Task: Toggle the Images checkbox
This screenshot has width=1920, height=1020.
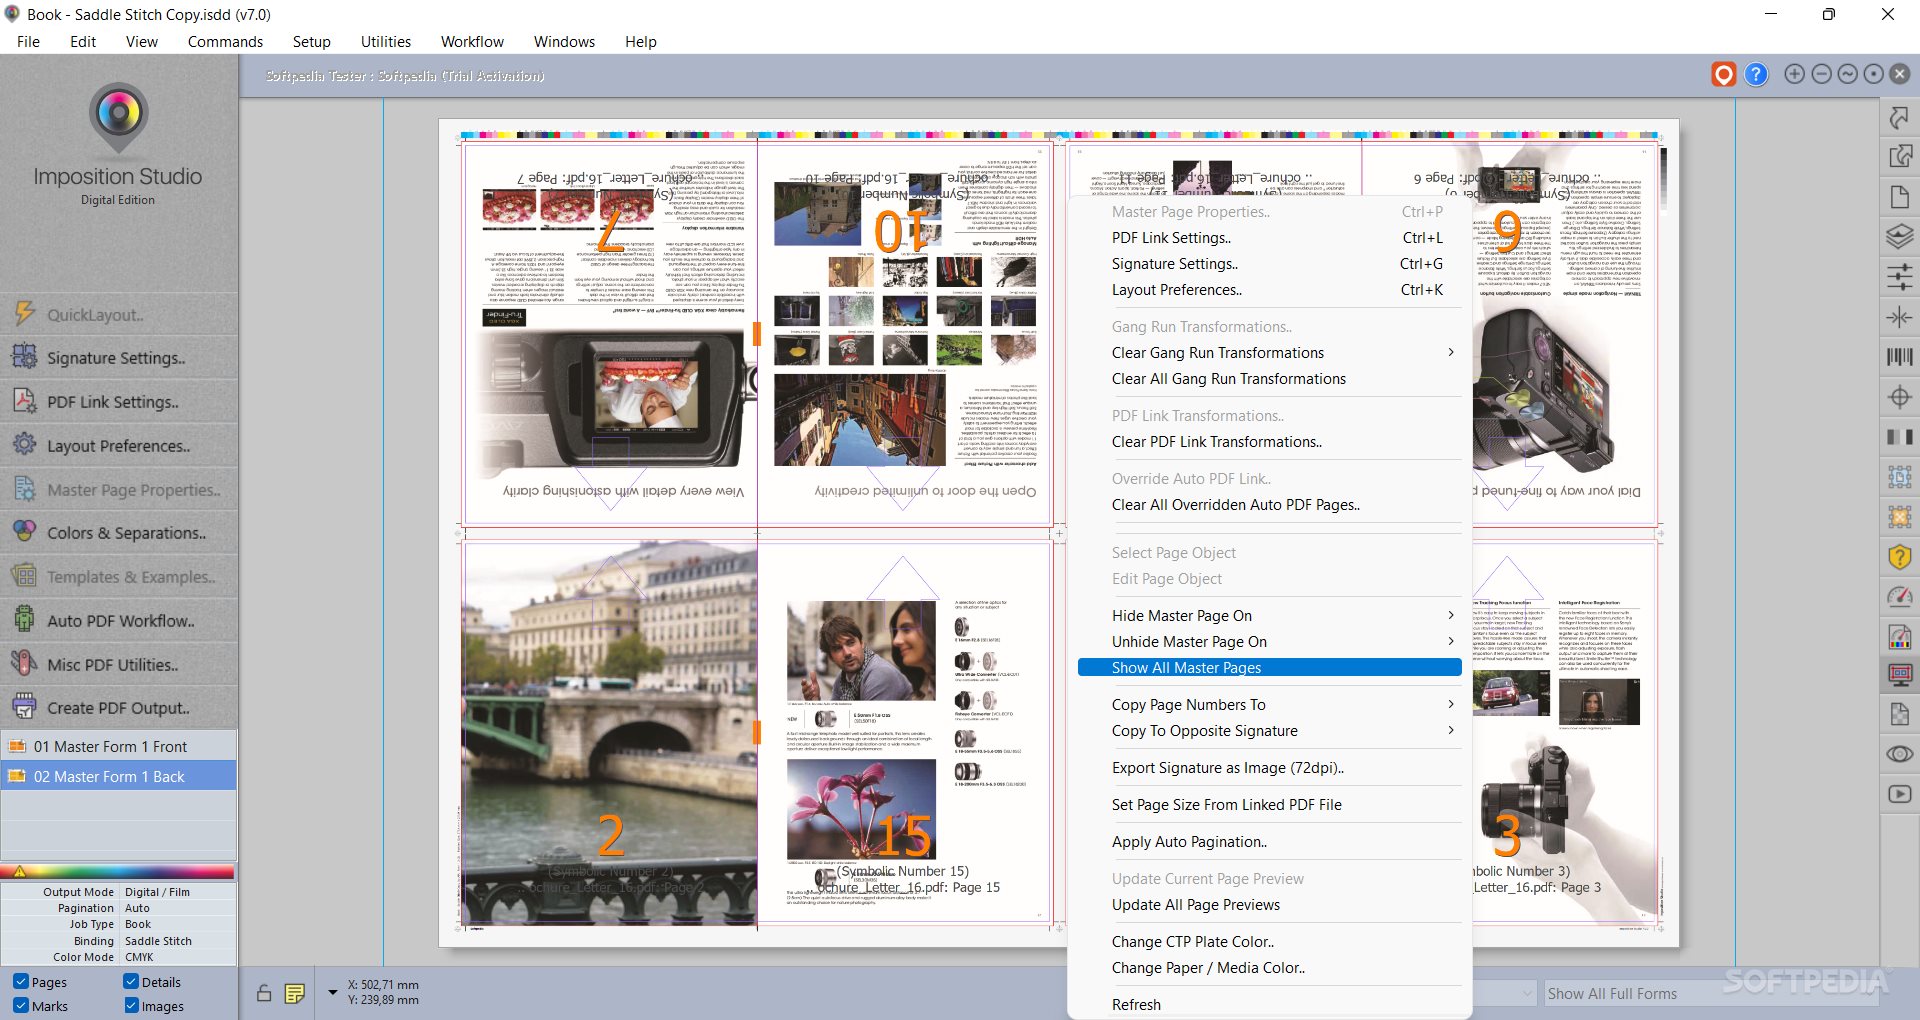Action: pyautogui.click(x=131, y=1006)
